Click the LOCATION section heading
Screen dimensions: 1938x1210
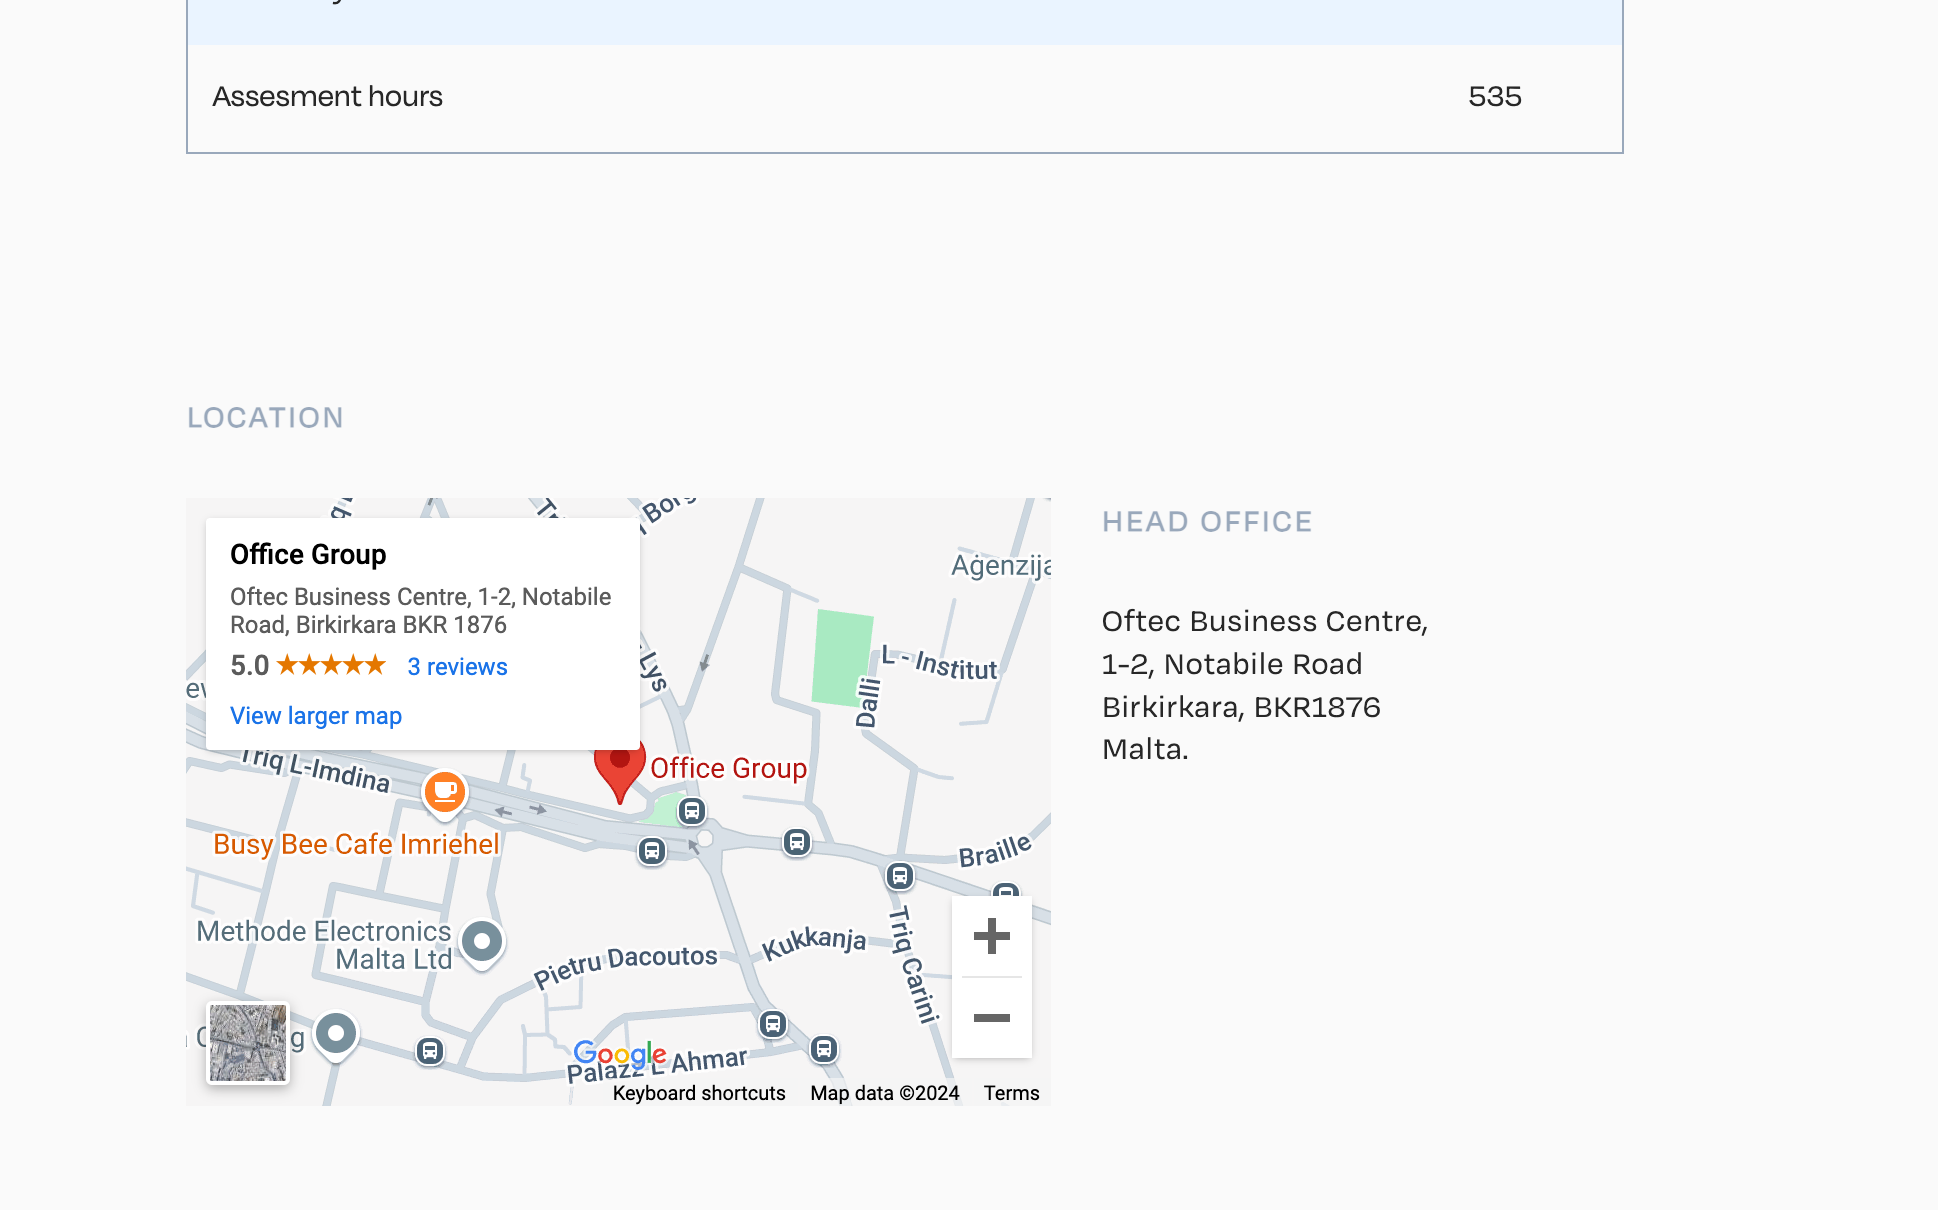[265, 418]
